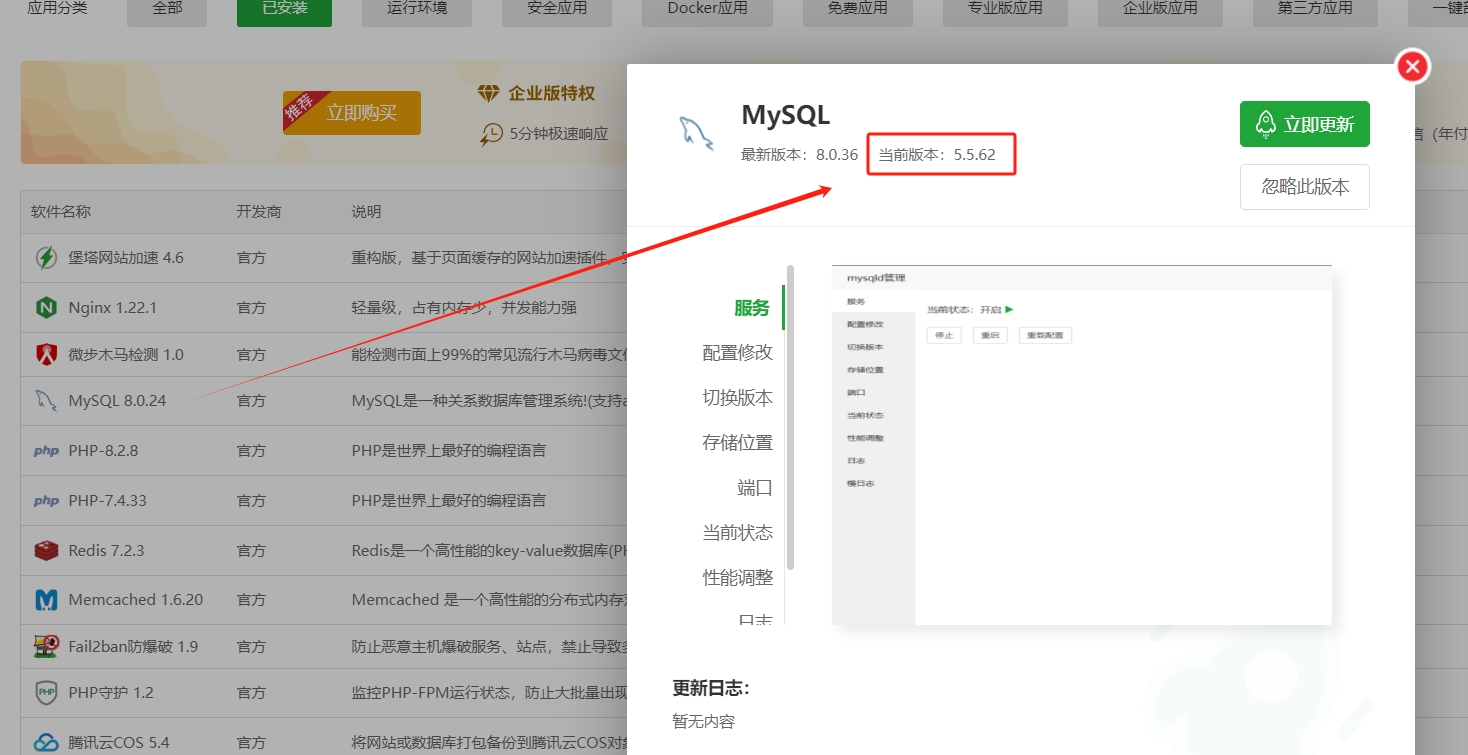1468x755 pixels.
Task: Click the diamond icon beside 企业版特权
Action: click(x=488, y=93)
